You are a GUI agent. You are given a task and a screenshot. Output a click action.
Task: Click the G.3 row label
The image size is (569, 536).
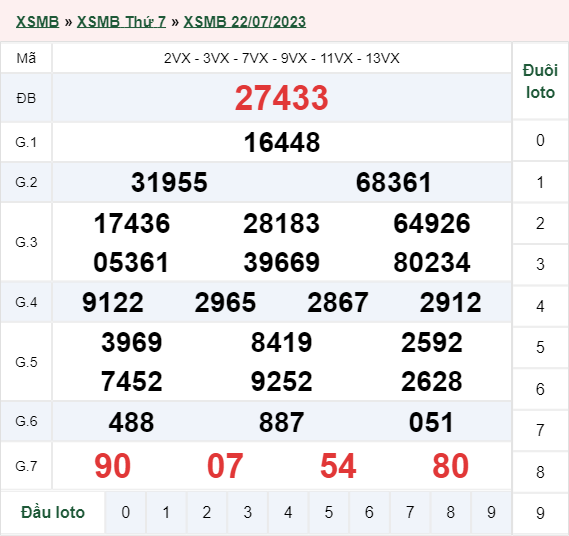(x=26, y=242)
